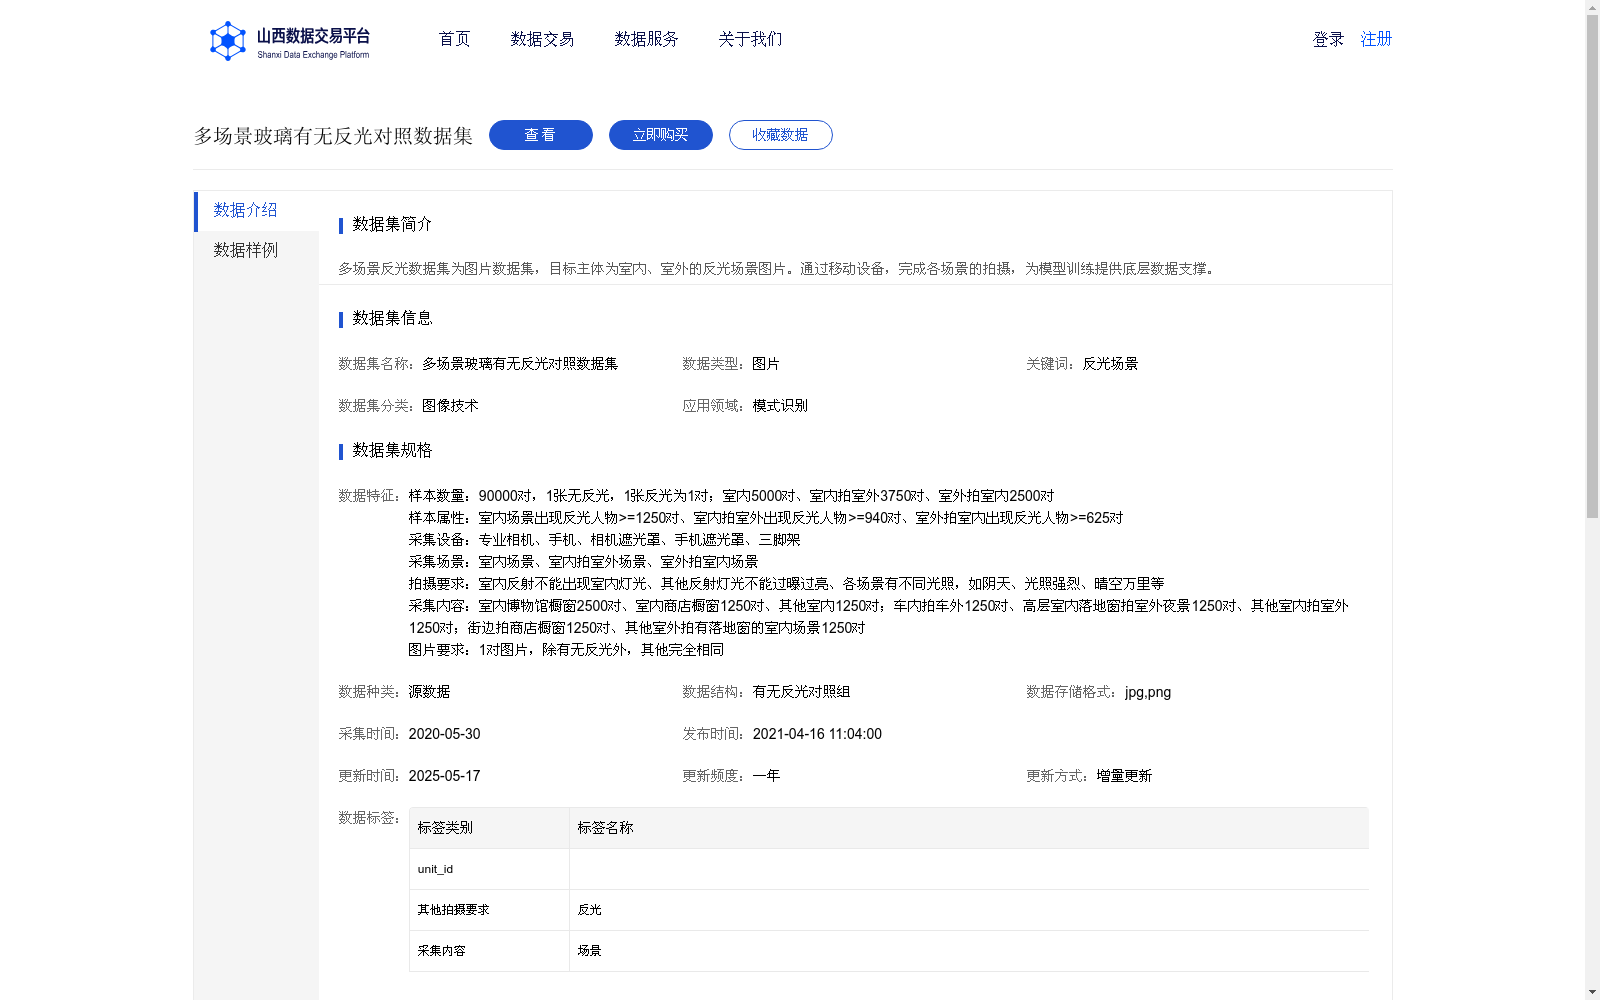
Task: Click the 收藏数据 button
Action: pyautogui.click(x=781, y=135)
